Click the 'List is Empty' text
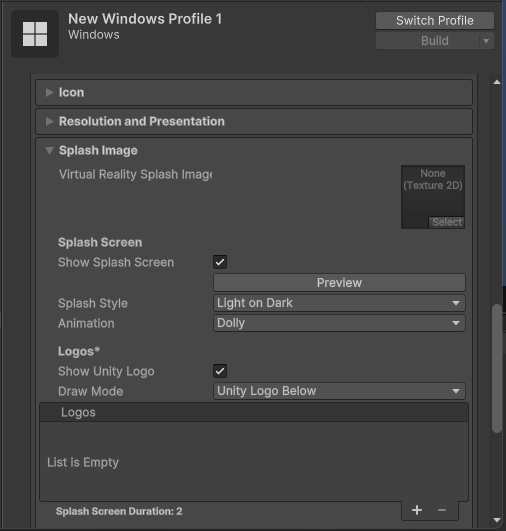Image resolution: width=506 pixels, height=531 pixels. click(83, 462)
